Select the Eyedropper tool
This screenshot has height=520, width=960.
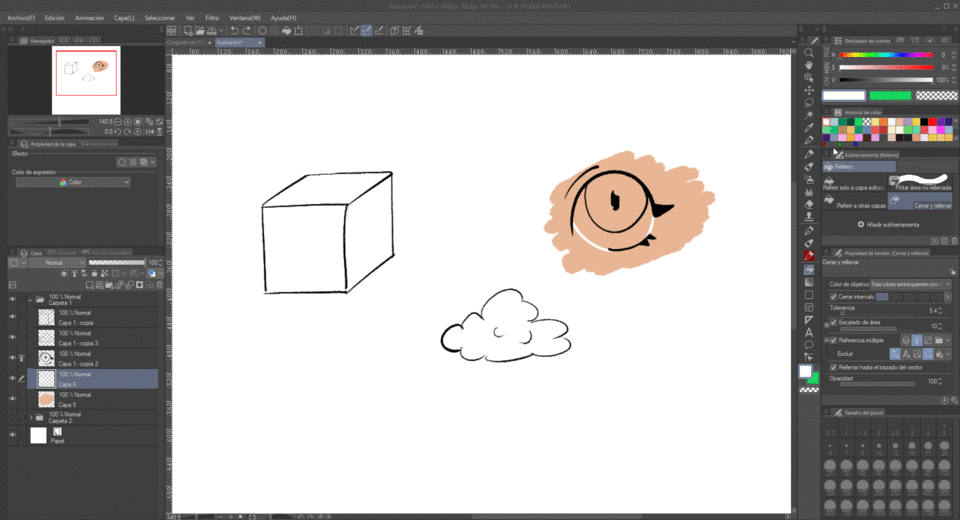pos(809,128)
